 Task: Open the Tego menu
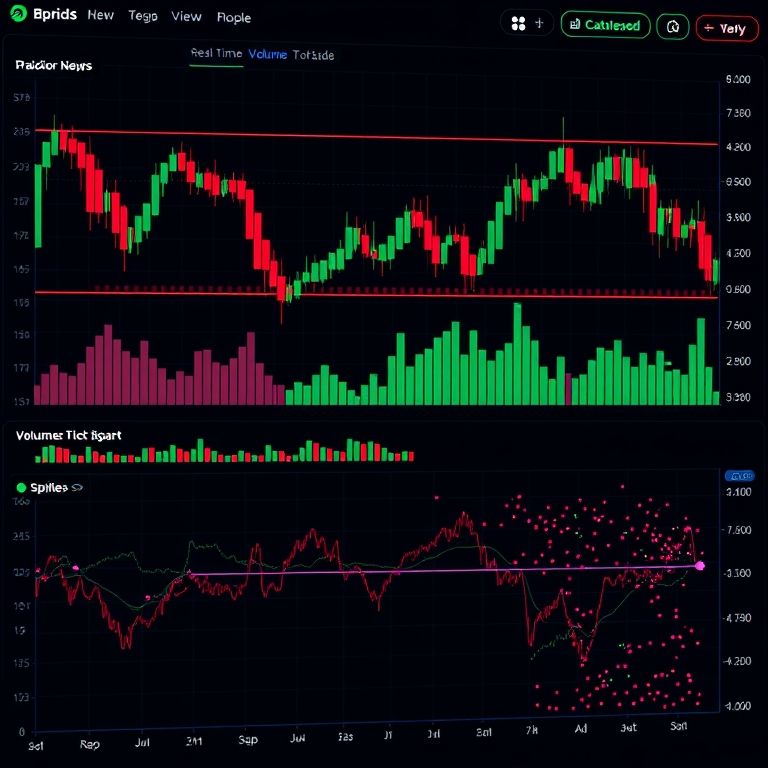[x=143, y=17]
